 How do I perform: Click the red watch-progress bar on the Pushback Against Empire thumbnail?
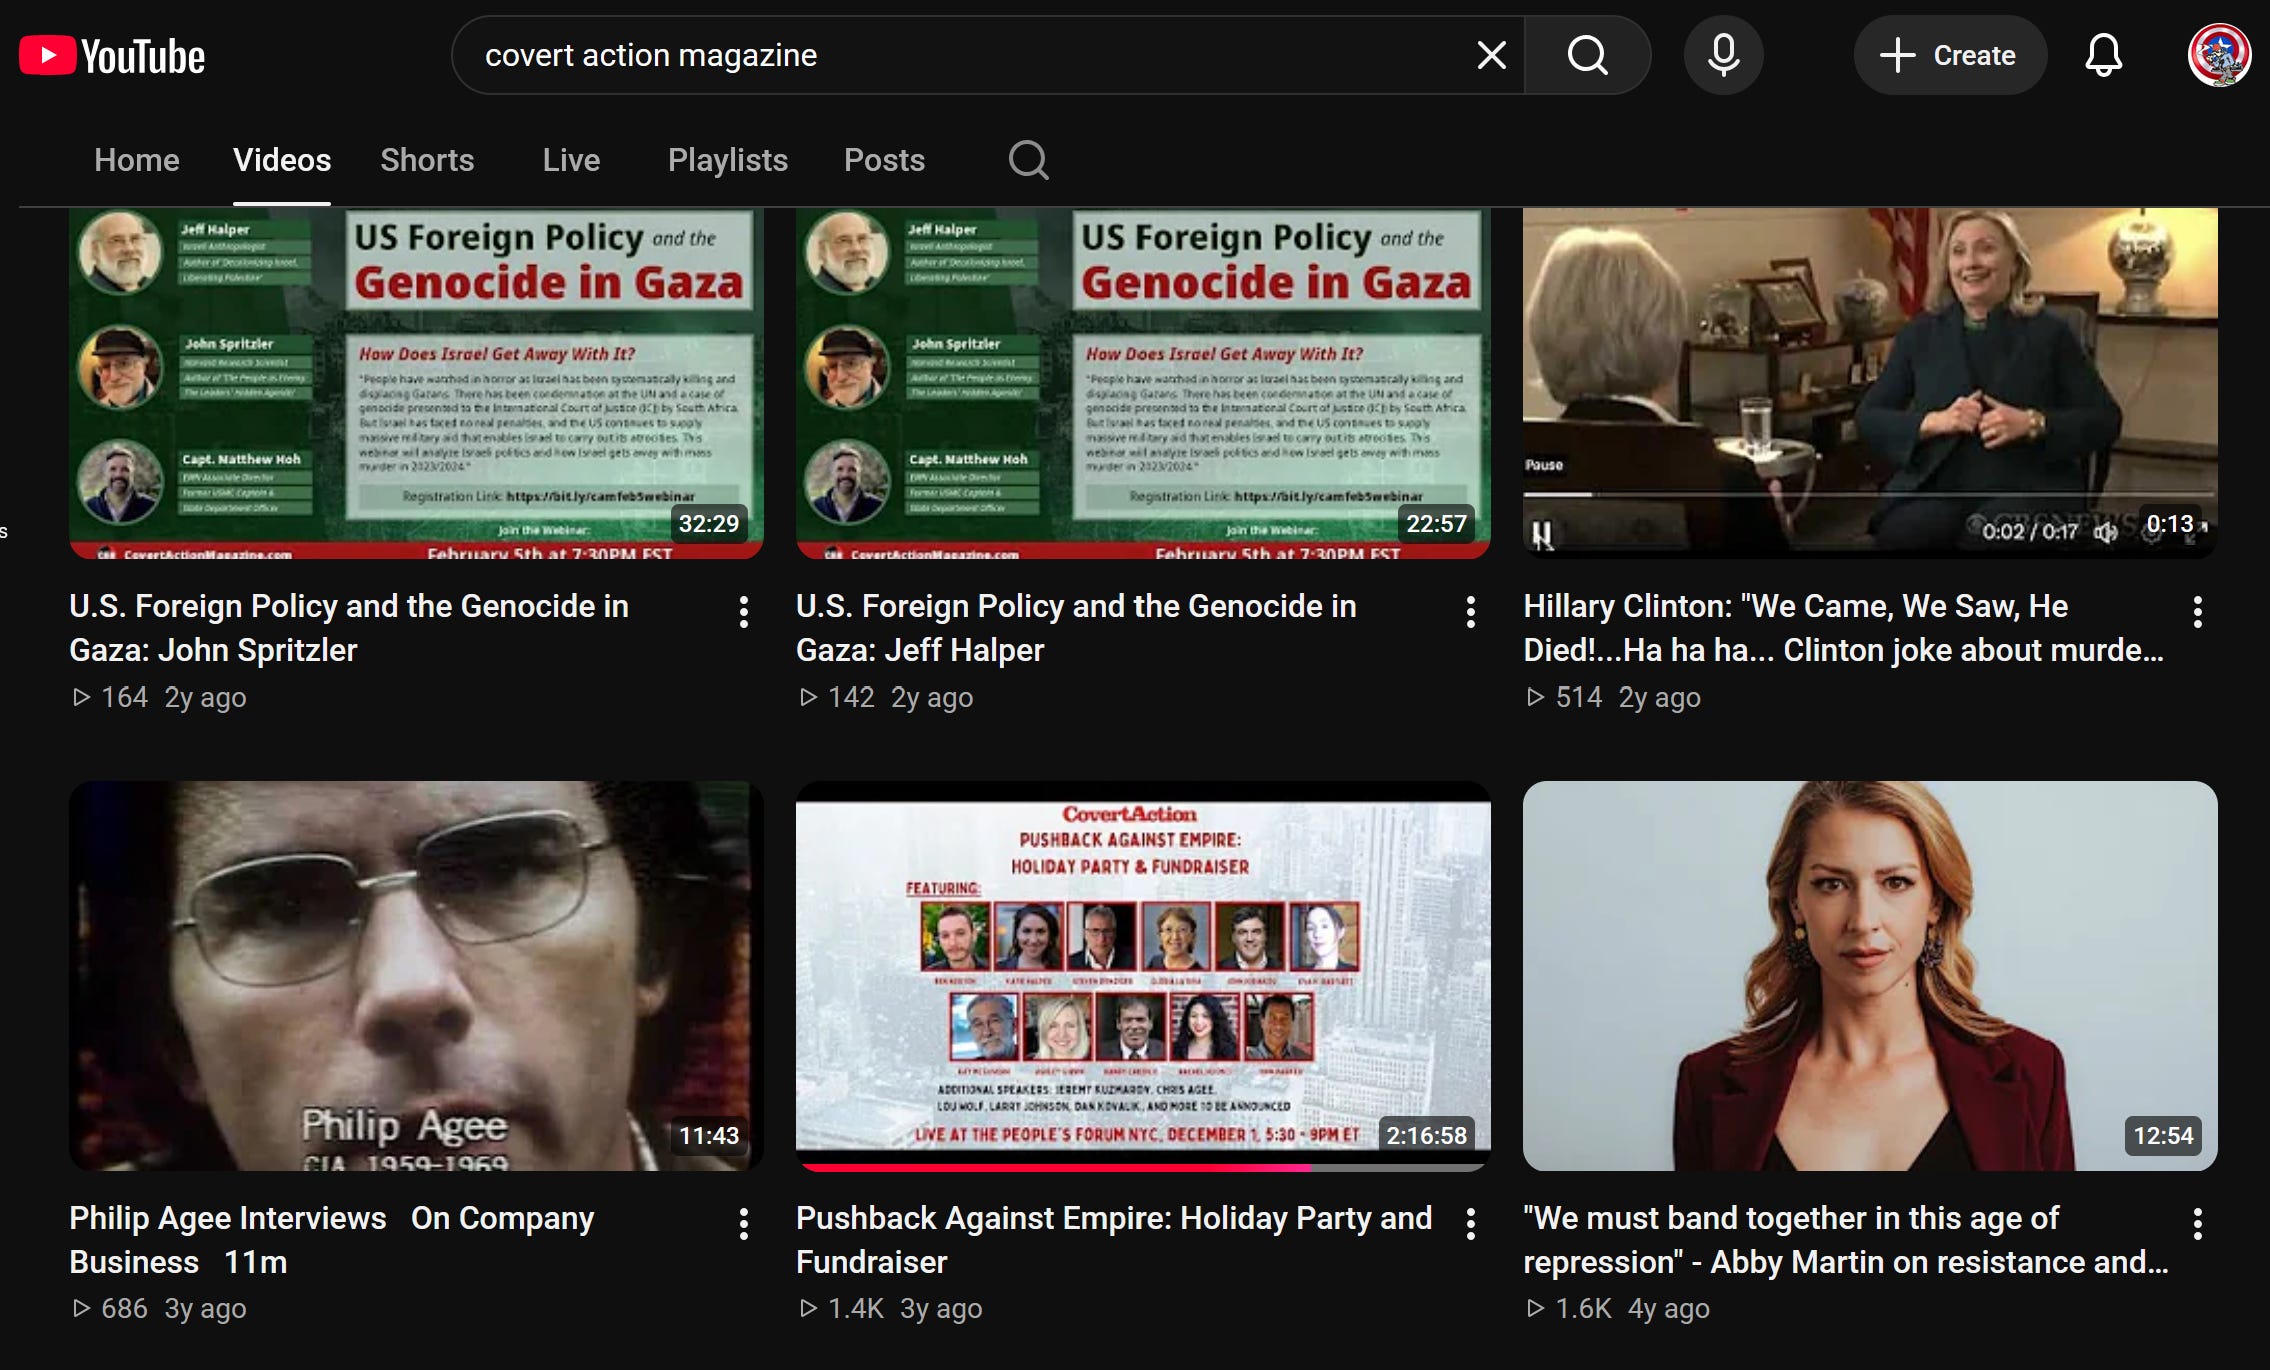tap(1056, 1167)
